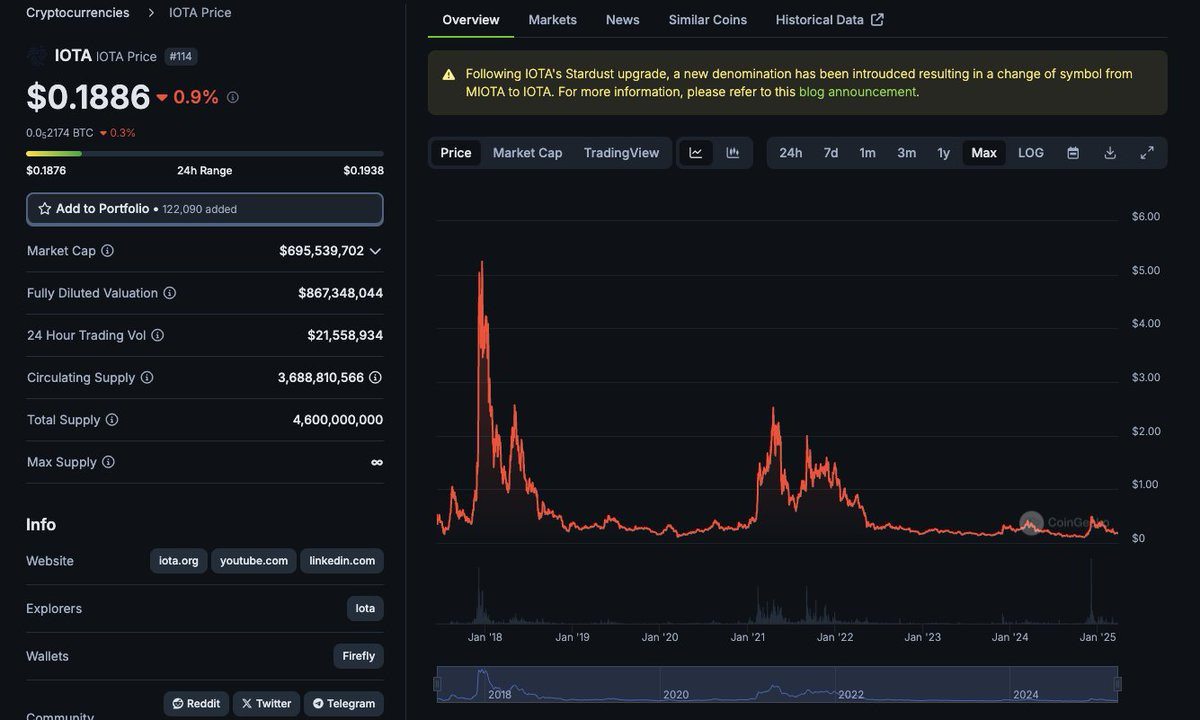The image size is (1200, 720).
Task: Open the Iota explorer link
Action: [x=365, y=608]
